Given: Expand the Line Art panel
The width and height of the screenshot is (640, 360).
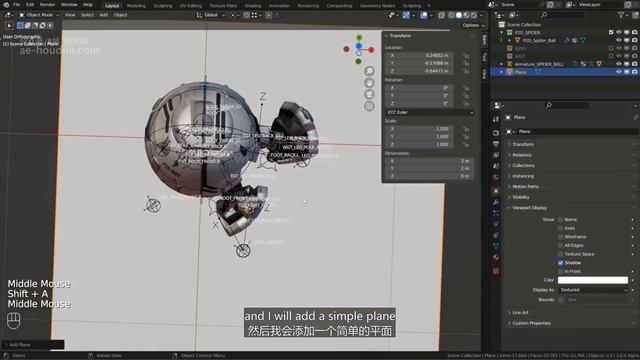Looking at the screenshot, I should (520, 313).
